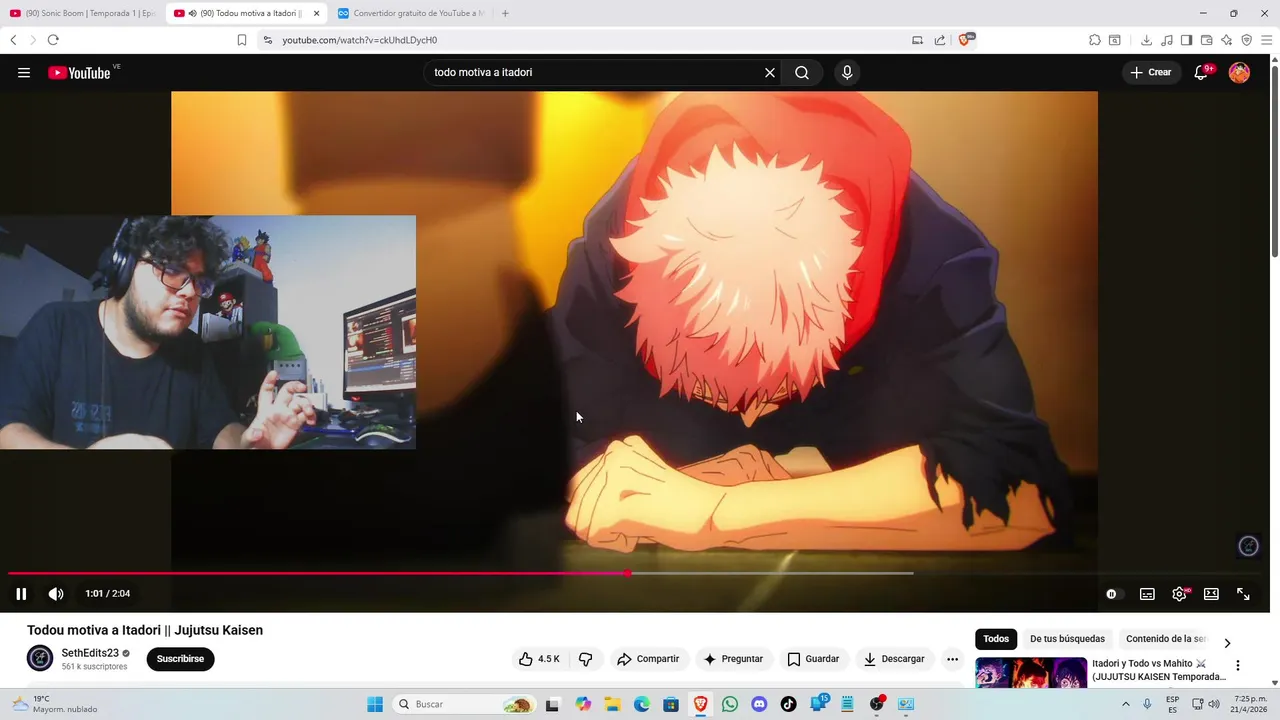1280x720 pixels.
Task: Open the YouTube guide hamburger menu
Action: 24,73
